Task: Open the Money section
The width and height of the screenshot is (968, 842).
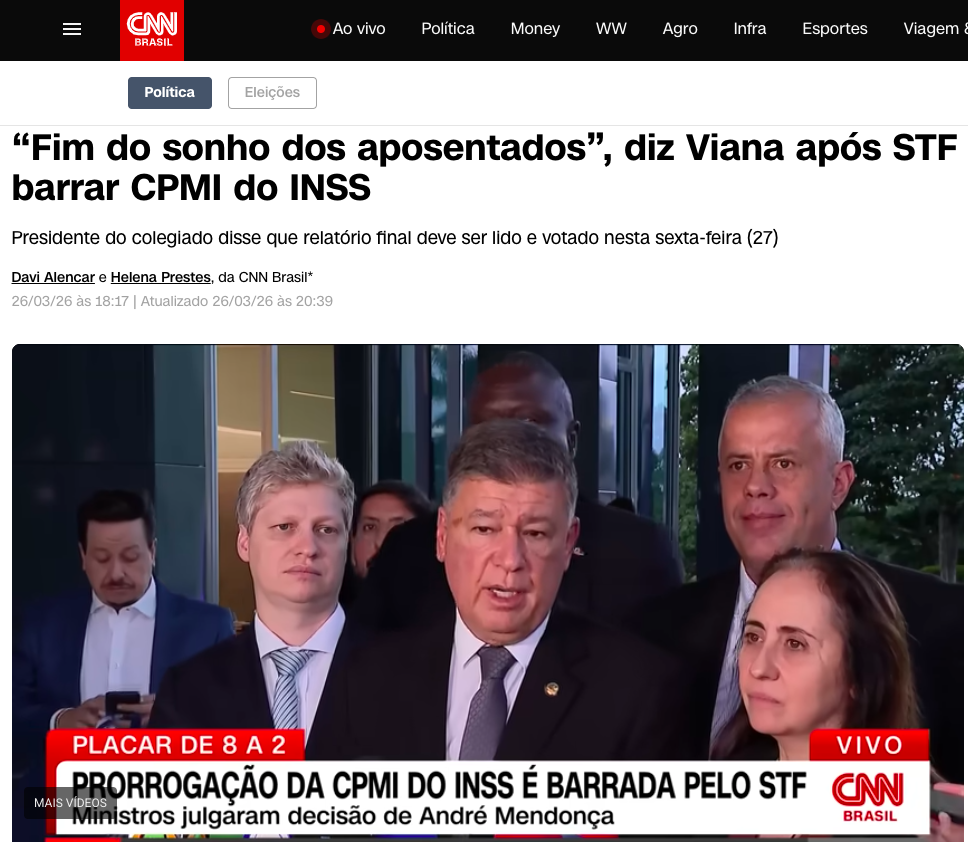Action: pyautogui.click(x=535, y=29)
